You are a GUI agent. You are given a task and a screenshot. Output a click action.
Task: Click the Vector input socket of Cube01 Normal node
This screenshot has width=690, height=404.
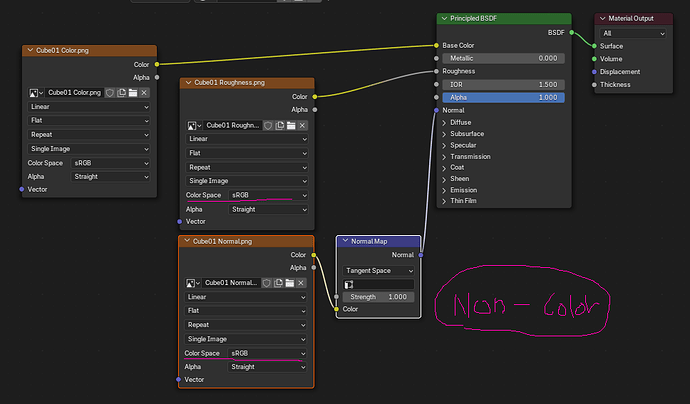pyautogui.click(x=178, y=379)
